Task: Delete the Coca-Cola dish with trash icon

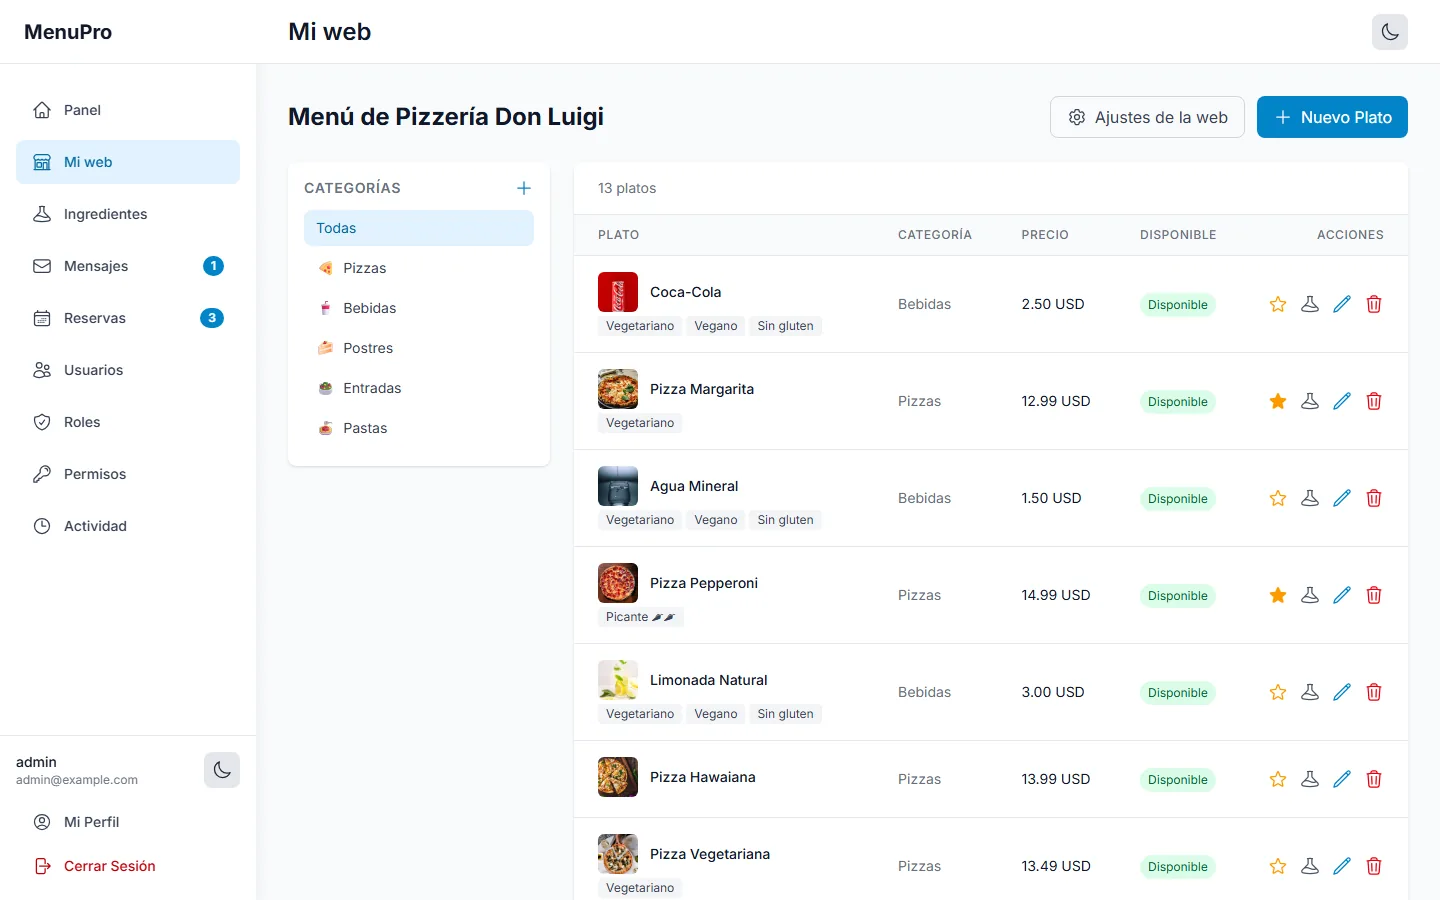Action: click(x=1374, y=304)
